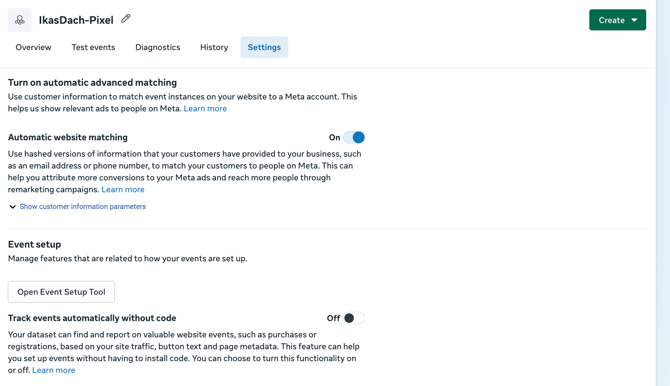Click the dataset pixel icon beside IkasDach-Pixel
Screen dimensions: 670x386
coord(20,20)
